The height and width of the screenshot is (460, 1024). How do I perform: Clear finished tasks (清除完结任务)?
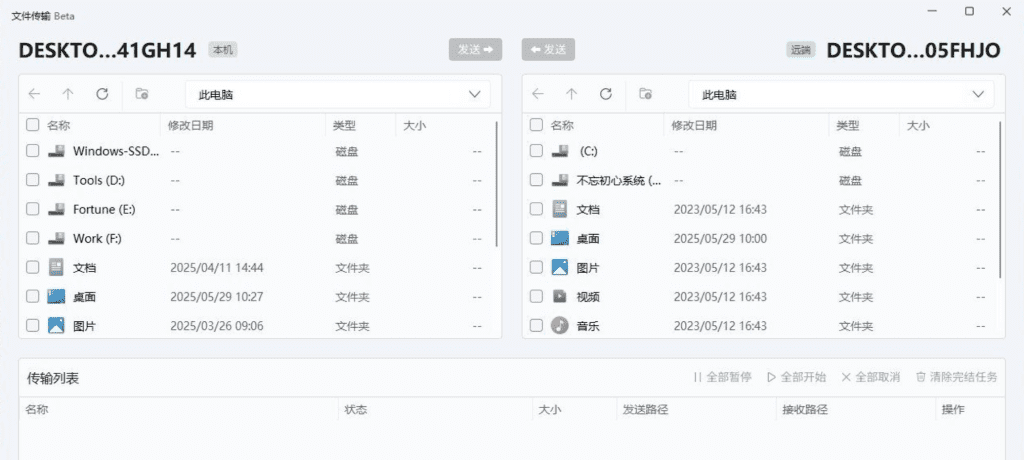pos(957,377)
